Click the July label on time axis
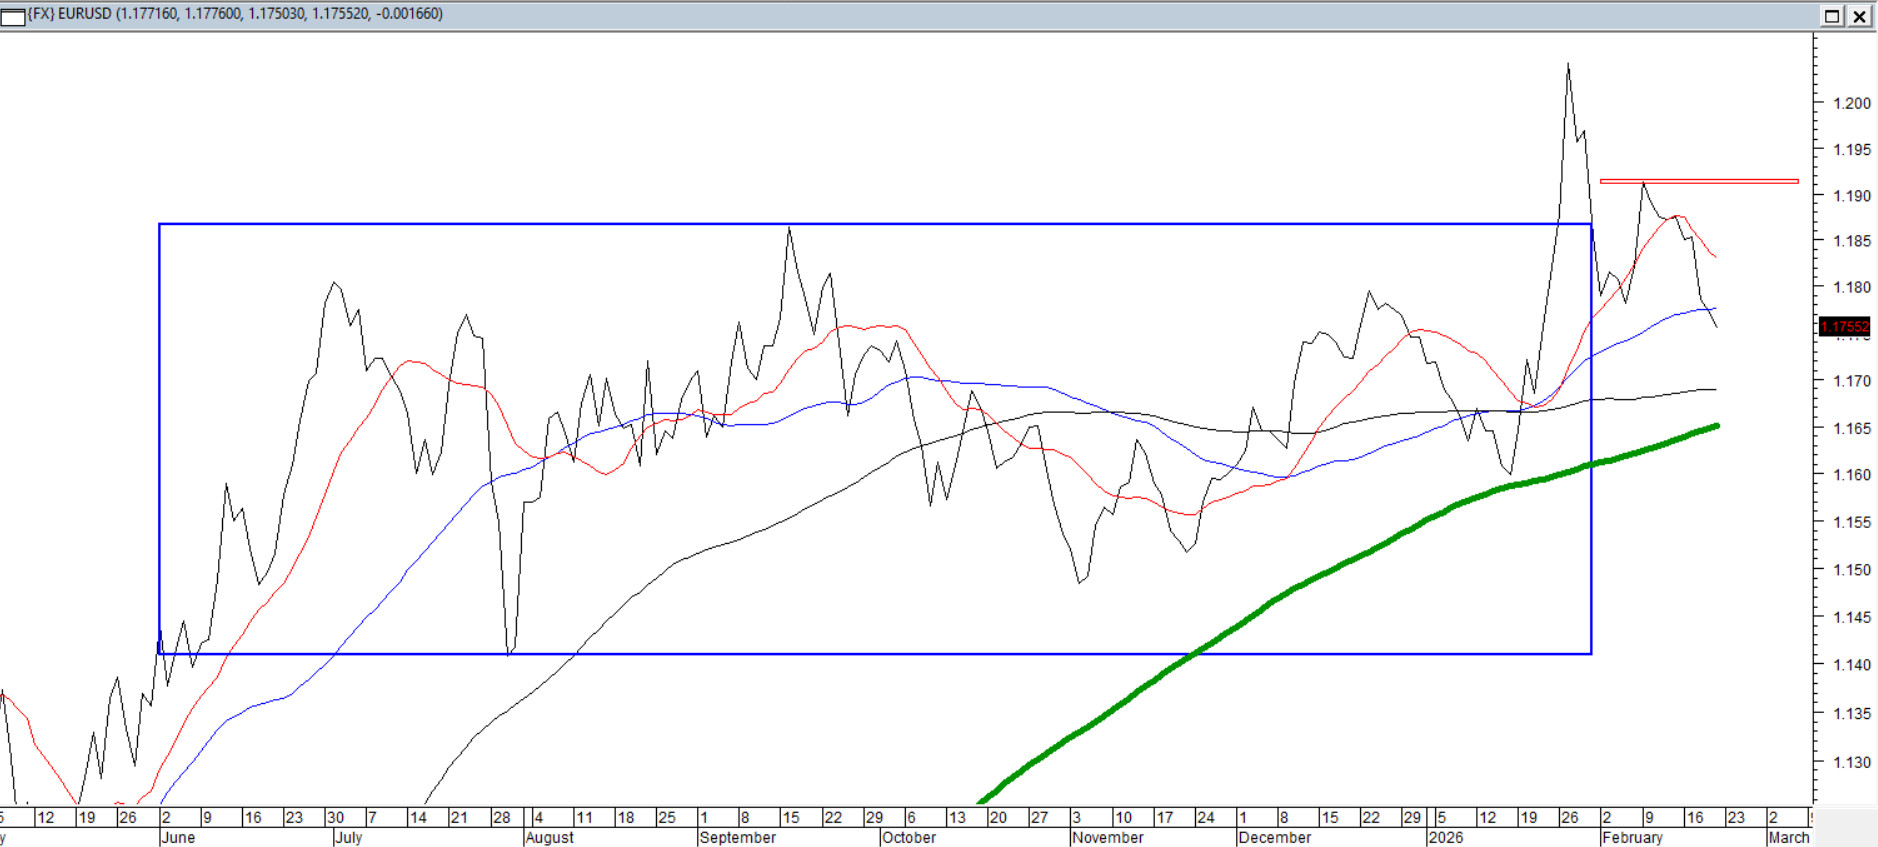 coord(349,838)
